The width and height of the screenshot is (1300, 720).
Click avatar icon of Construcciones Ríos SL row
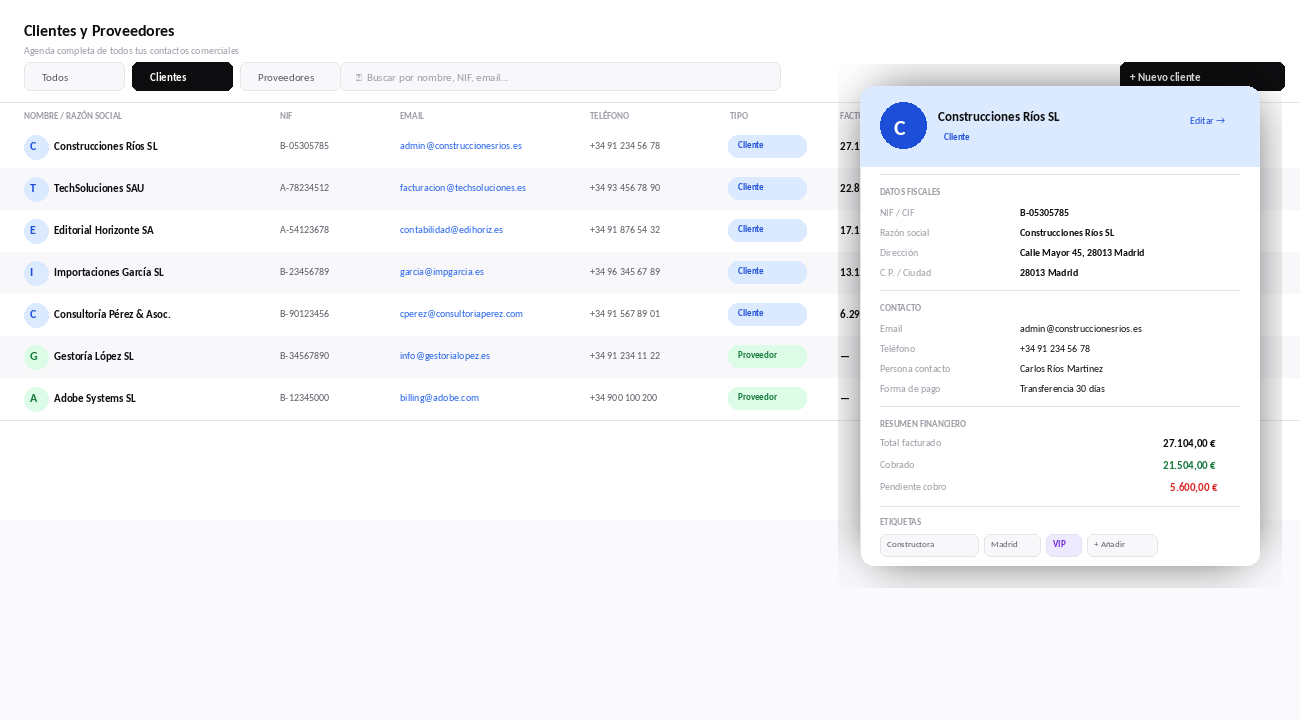36,147
